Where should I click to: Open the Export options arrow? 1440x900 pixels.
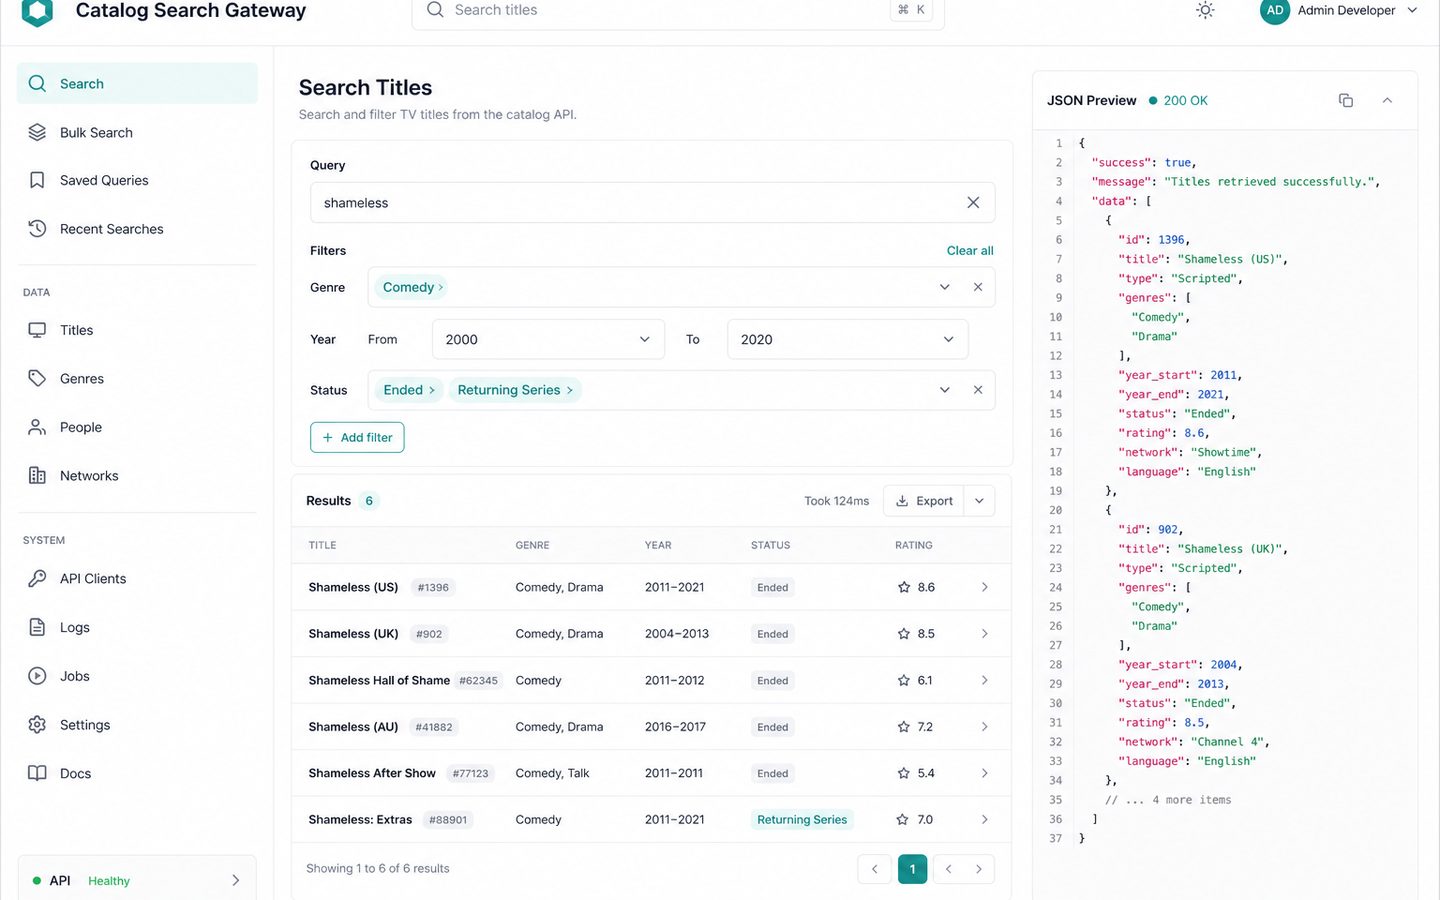click(980, 501)
